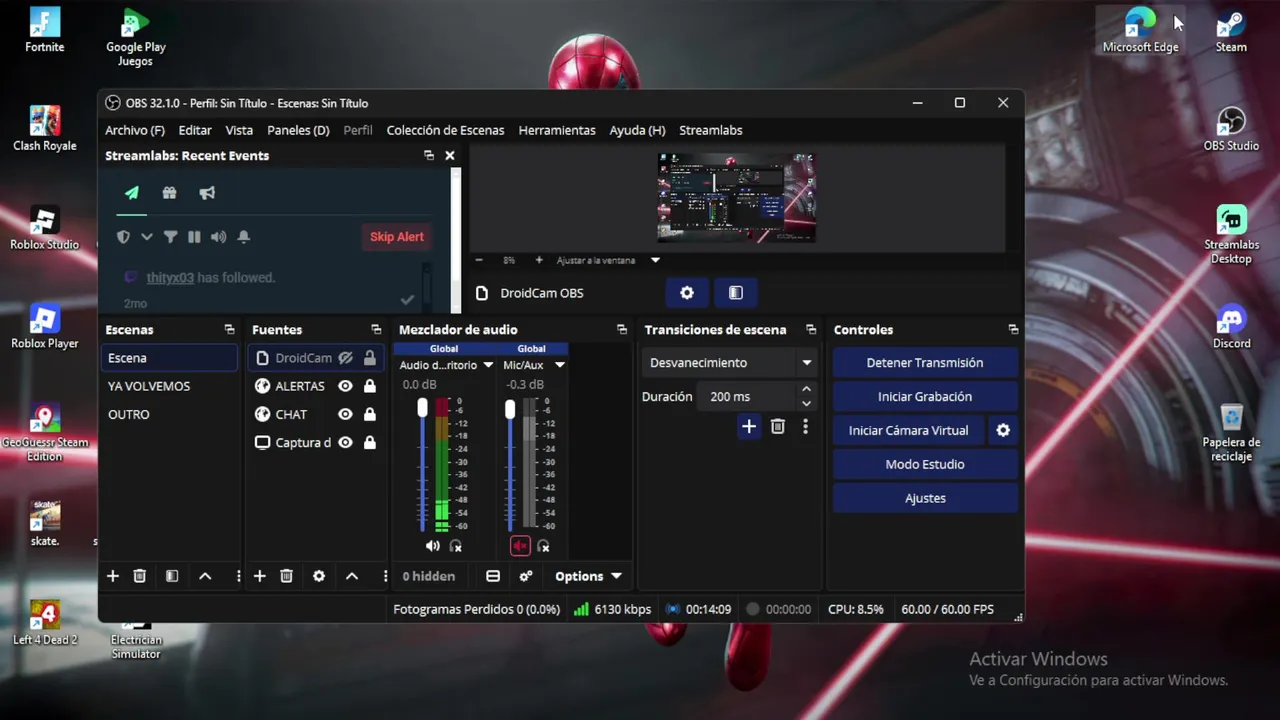
Task: Unlock the ALERTAS source
Action: (370, 386)
